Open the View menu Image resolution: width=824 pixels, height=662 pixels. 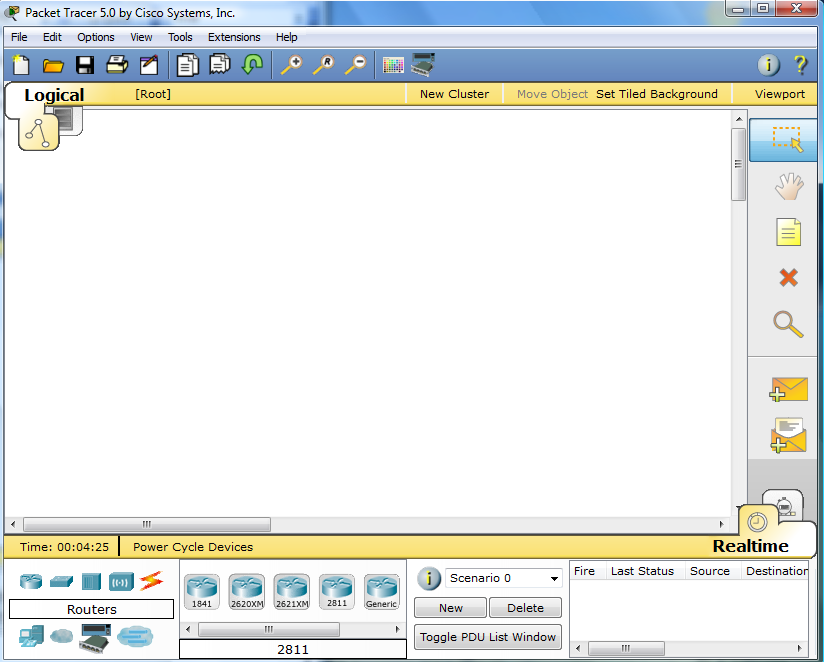click(141, 37)
